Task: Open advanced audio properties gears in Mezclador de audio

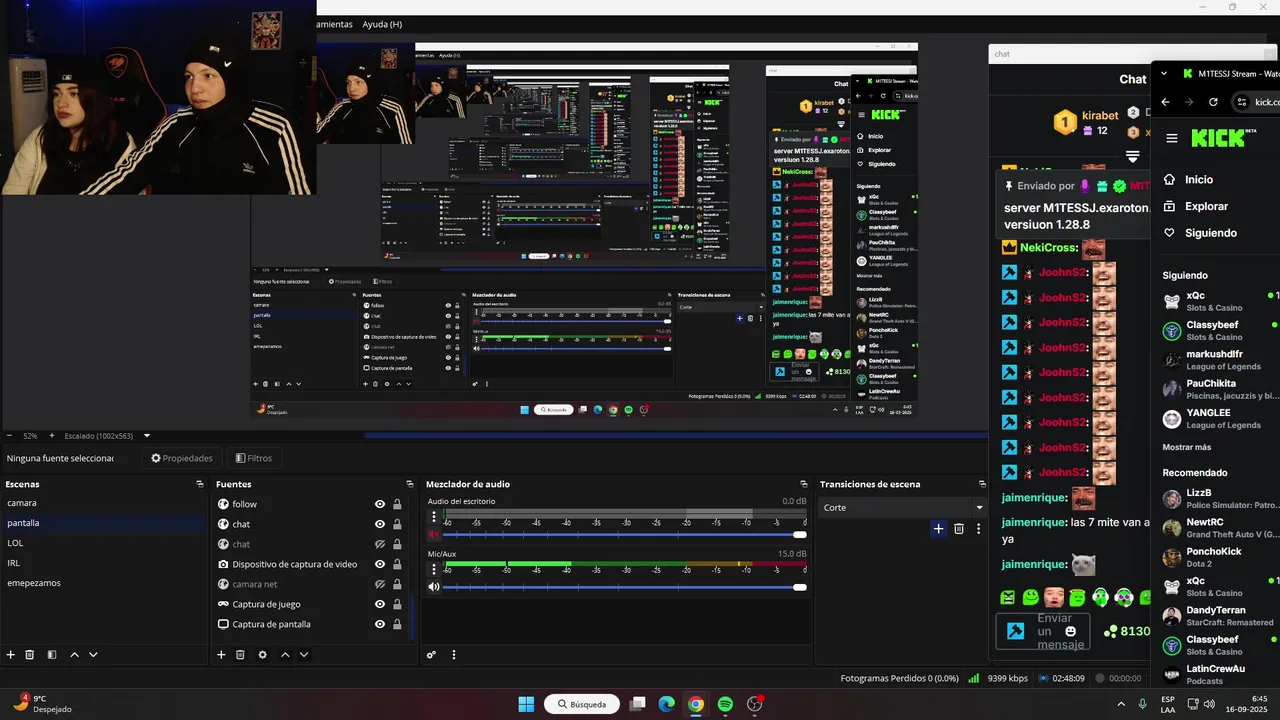Action: click(431, 655)
